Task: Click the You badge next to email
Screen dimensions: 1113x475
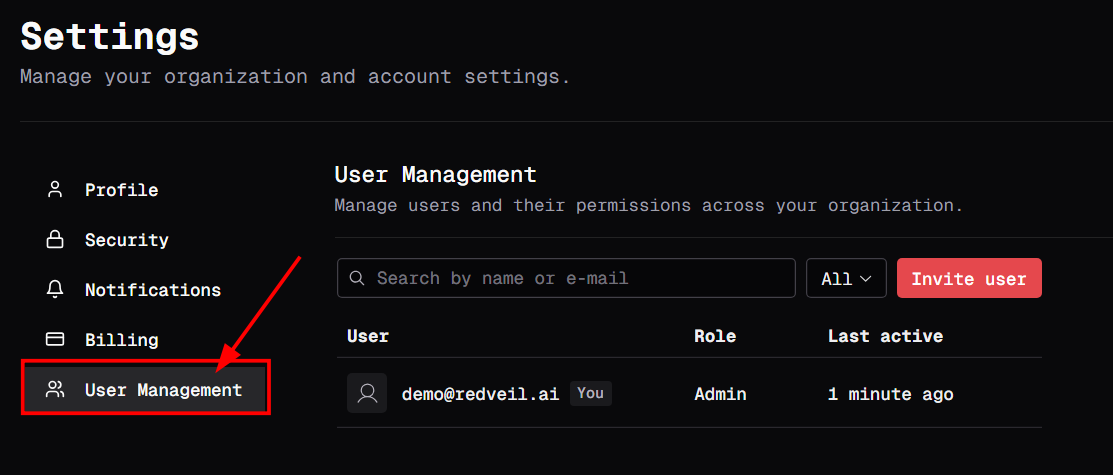Action: click(590, 393)
